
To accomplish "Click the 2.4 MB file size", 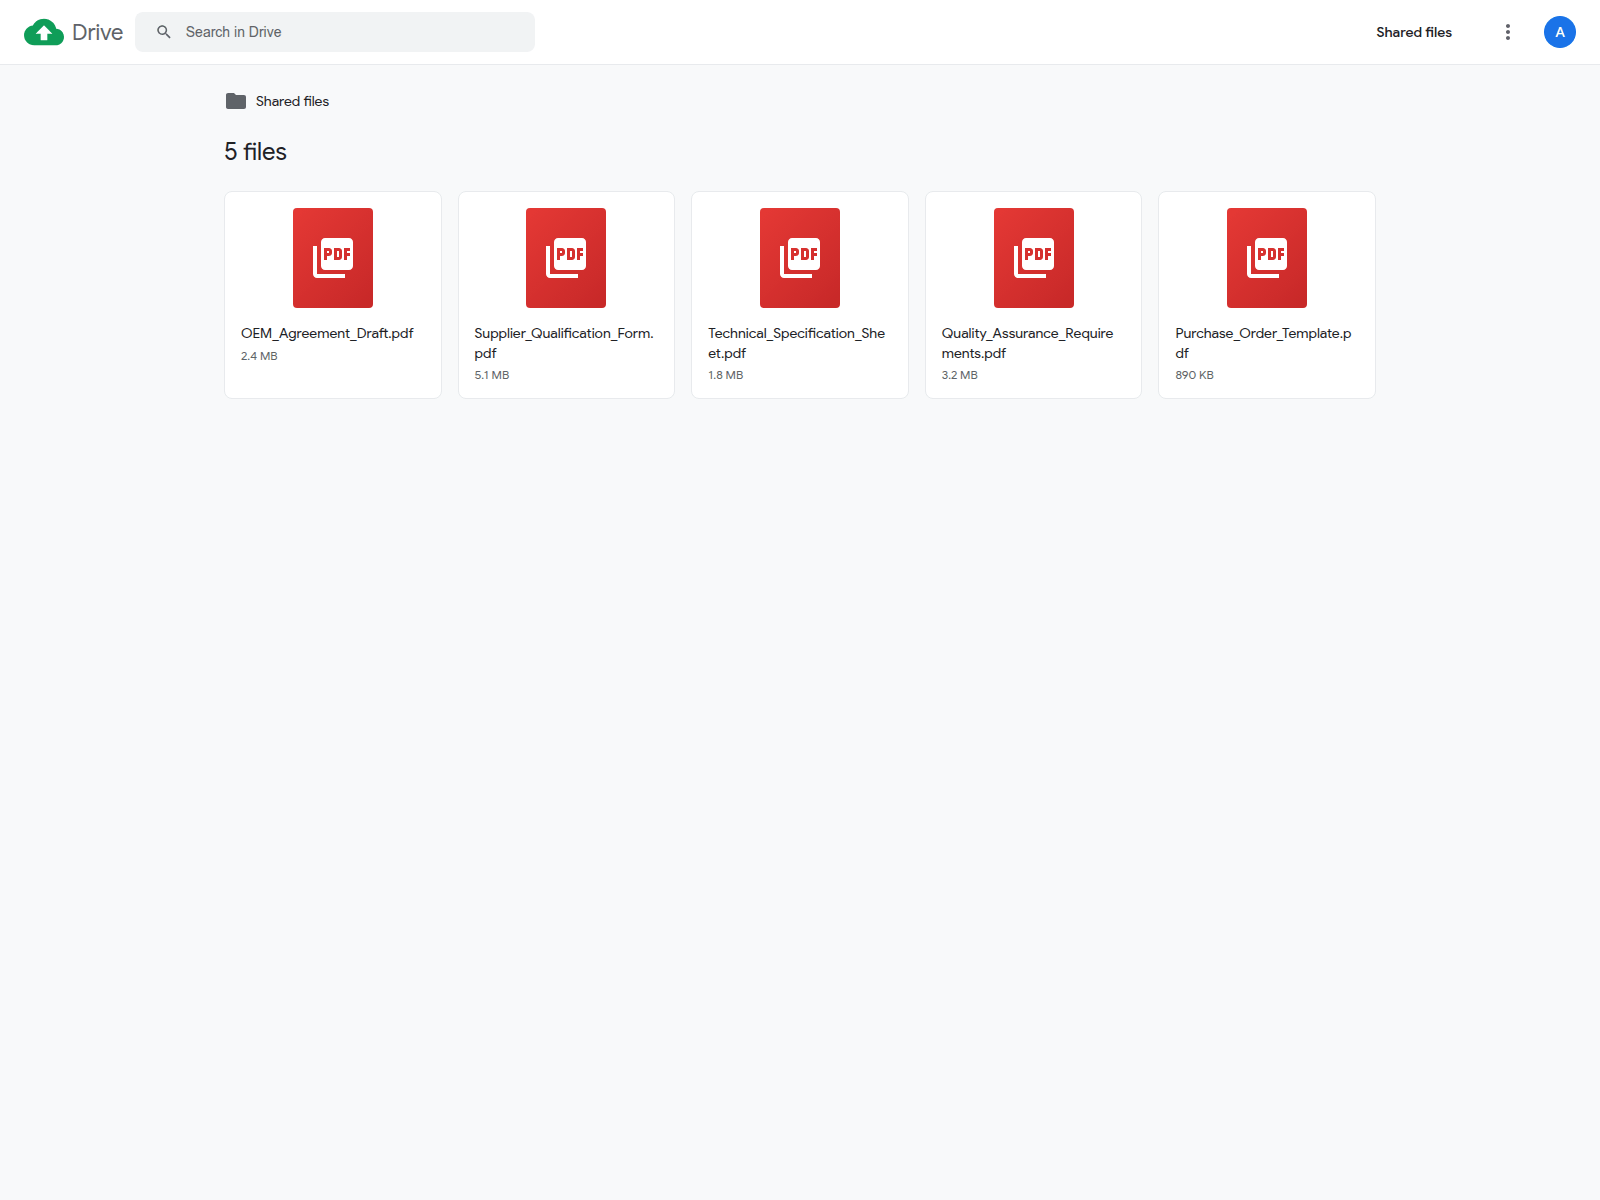I will pyautogui.click(x=259, y=356).
